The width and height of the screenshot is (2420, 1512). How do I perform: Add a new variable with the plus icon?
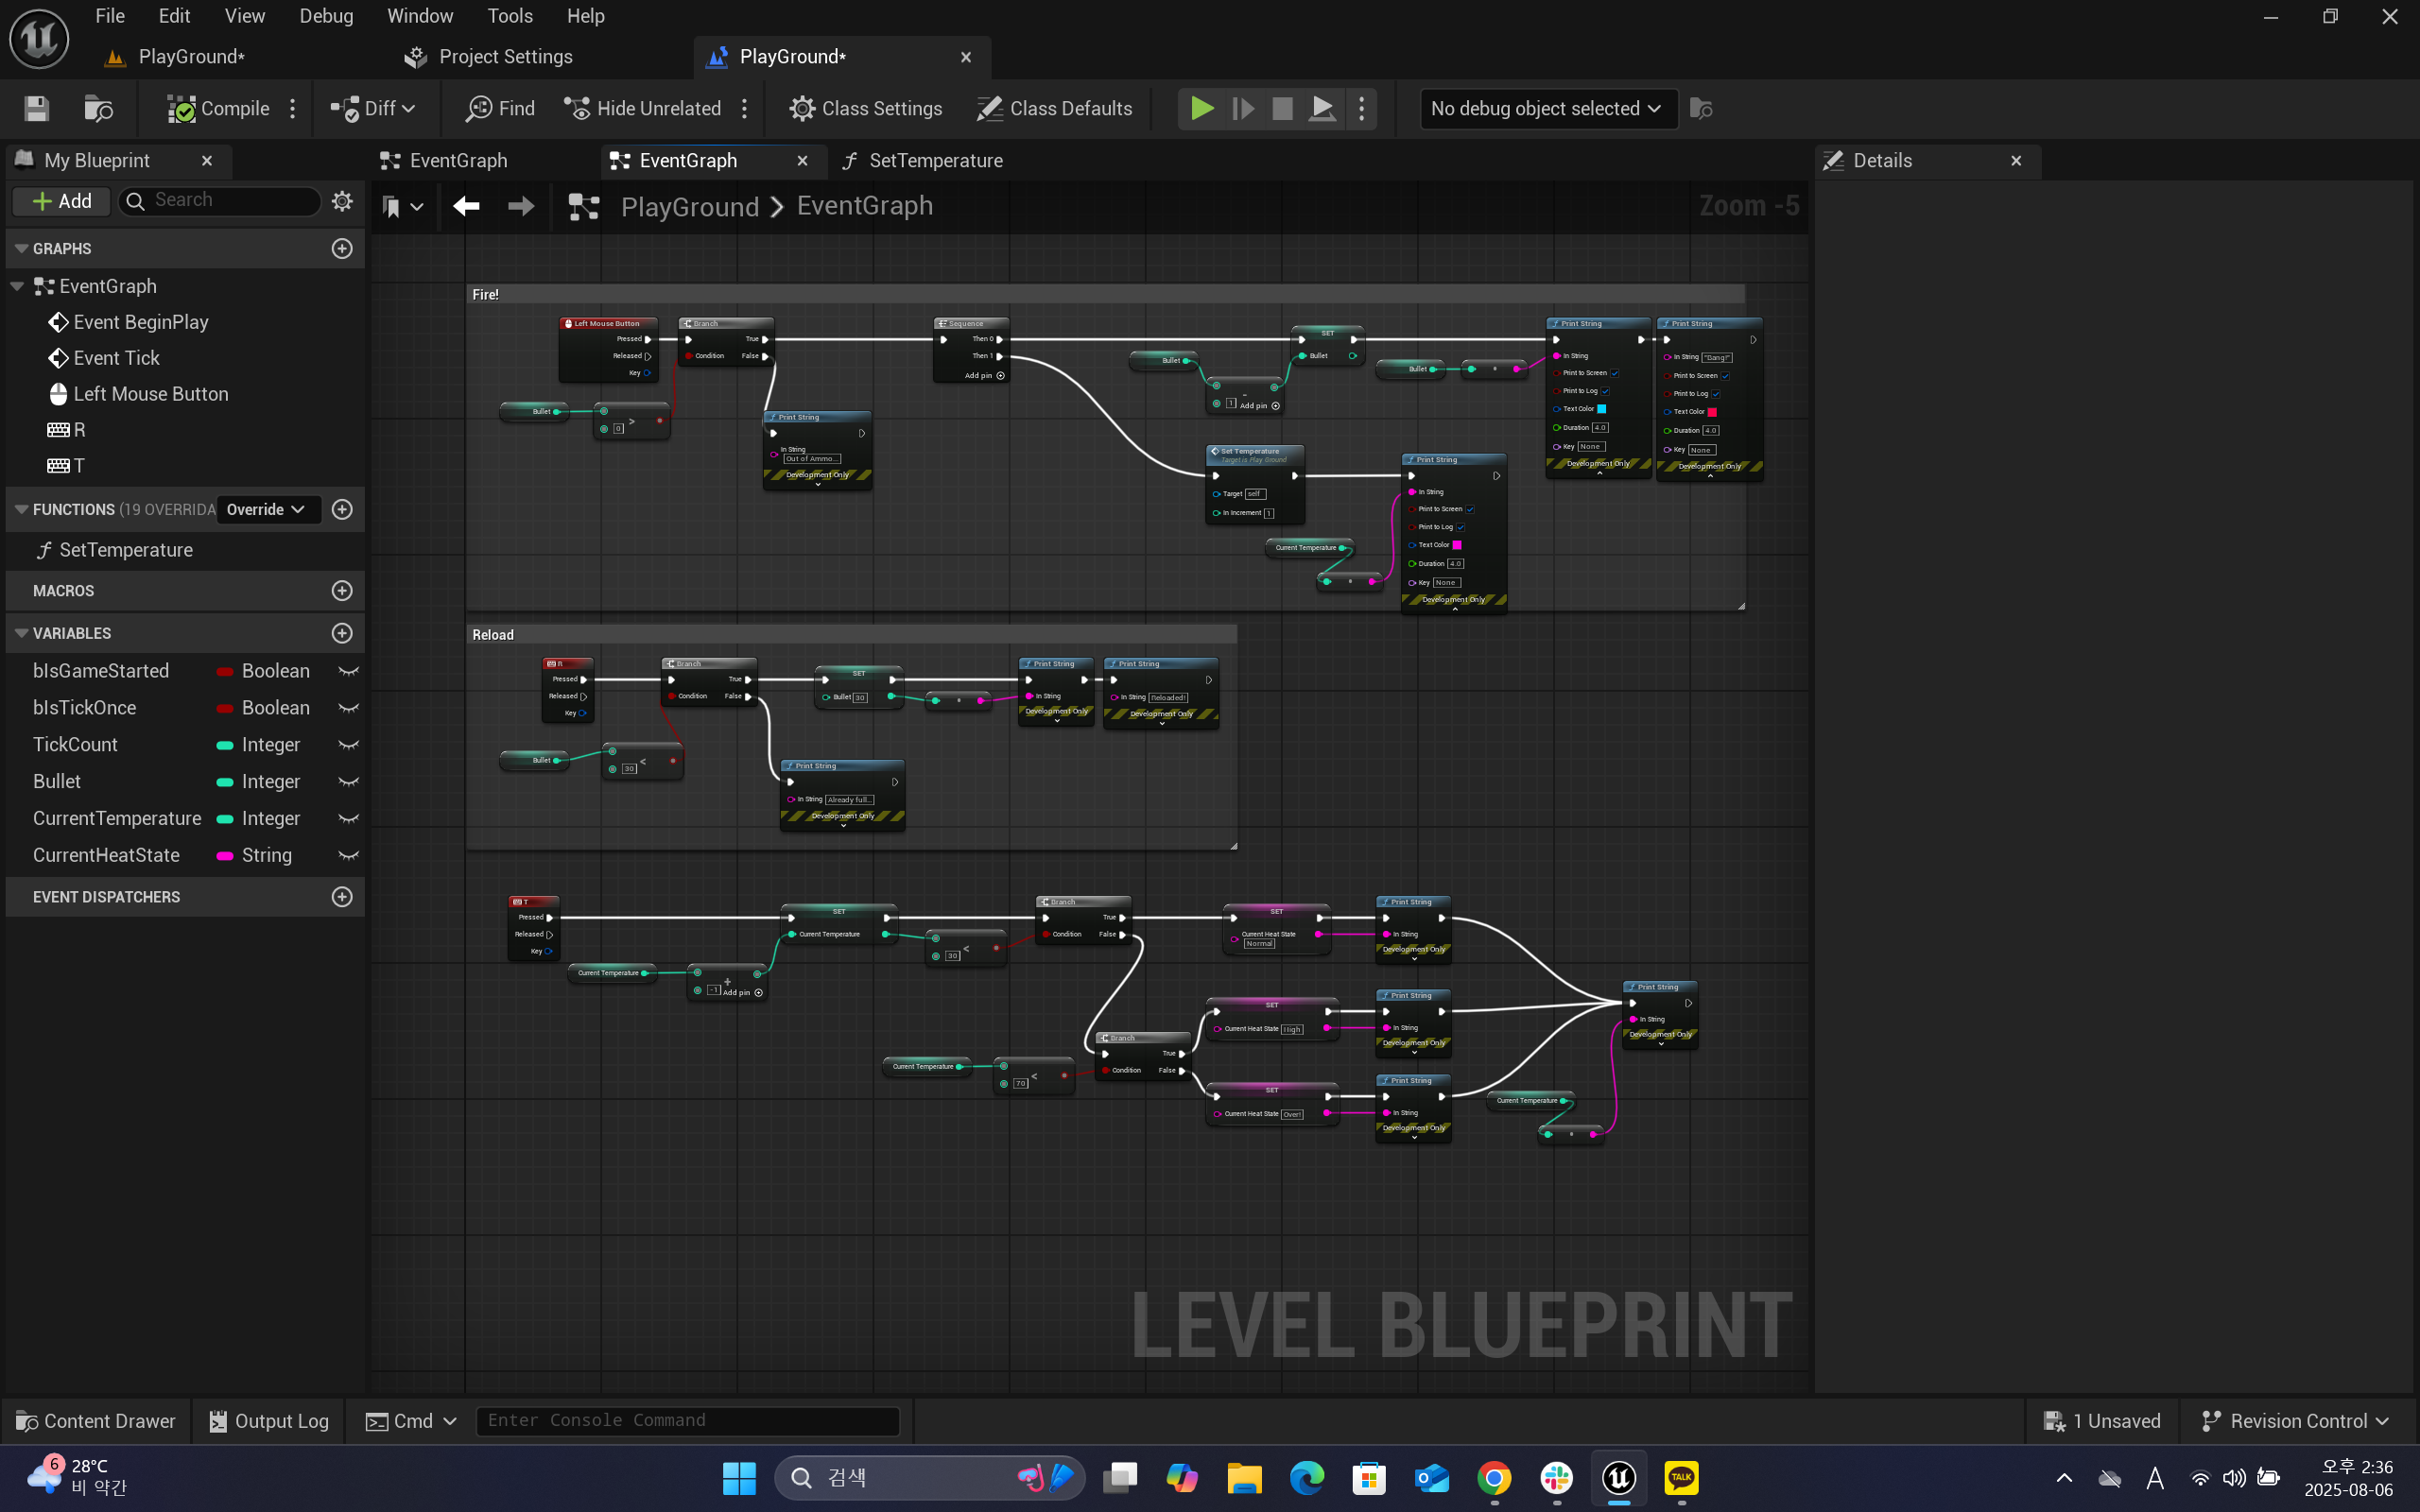click(342, 633)
